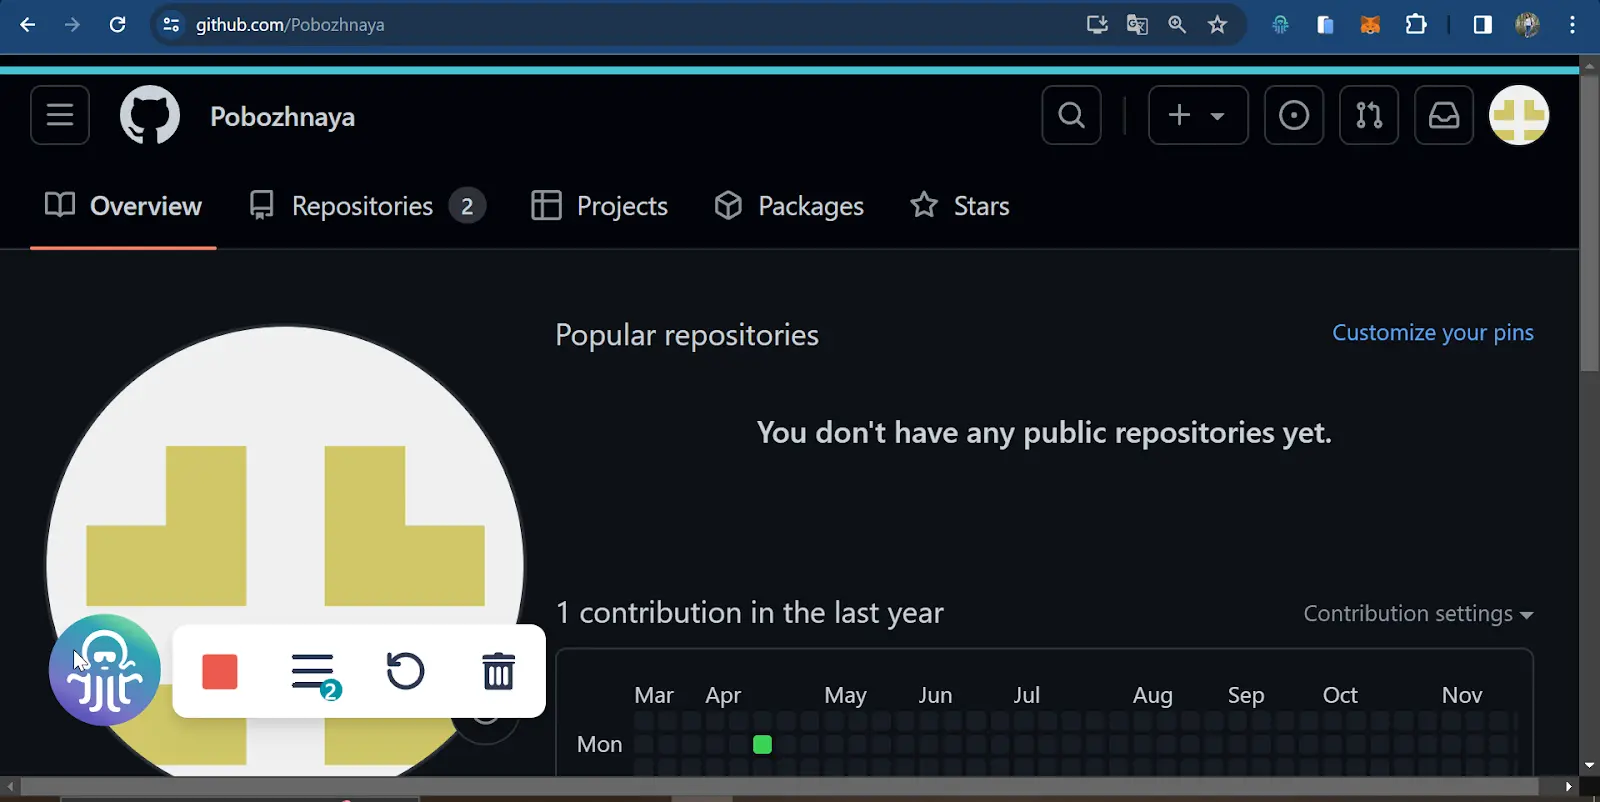This screenshot has height=802, width=1600.
Task: Expand the Create new plus dropdown
Action: pos(1198,115)
